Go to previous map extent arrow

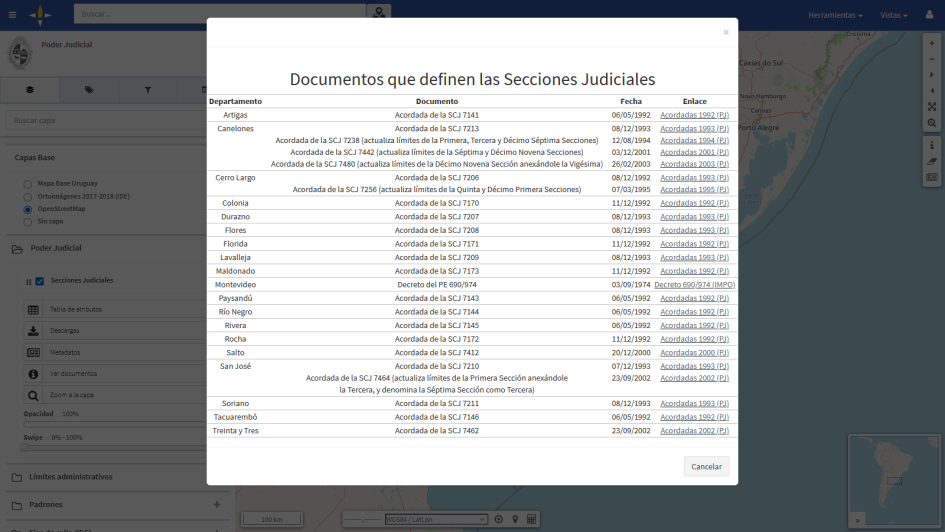(932, 90)
